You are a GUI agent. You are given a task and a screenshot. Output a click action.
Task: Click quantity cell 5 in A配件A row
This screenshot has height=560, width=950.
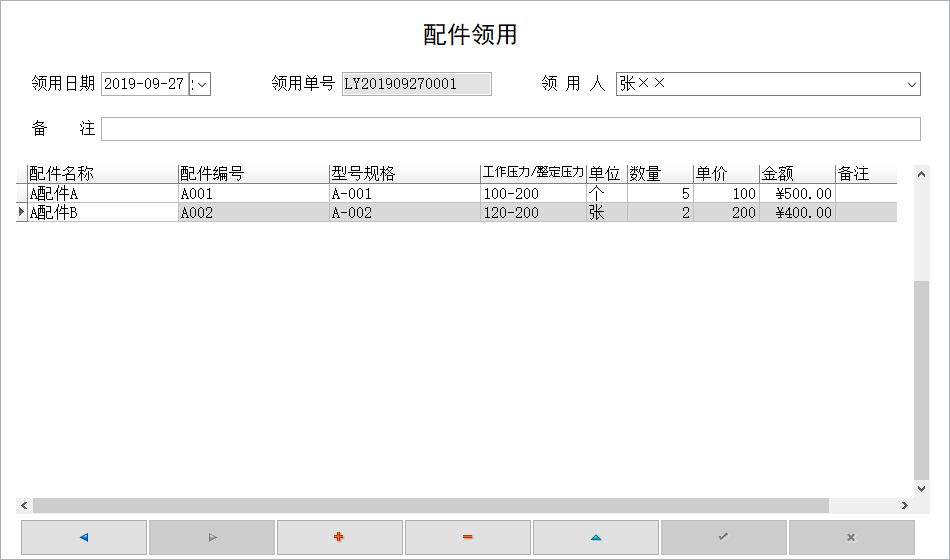pos(660,194)
